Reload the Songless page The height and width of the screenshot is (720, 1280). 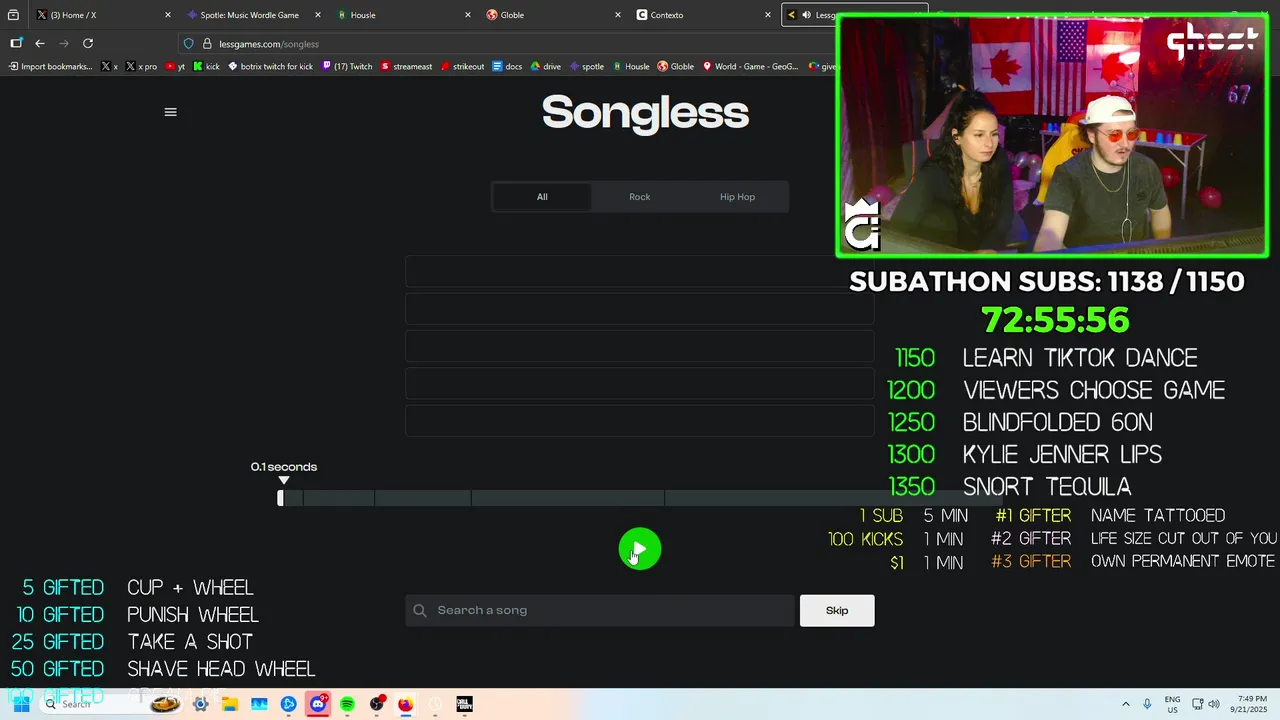coord(88,43)
